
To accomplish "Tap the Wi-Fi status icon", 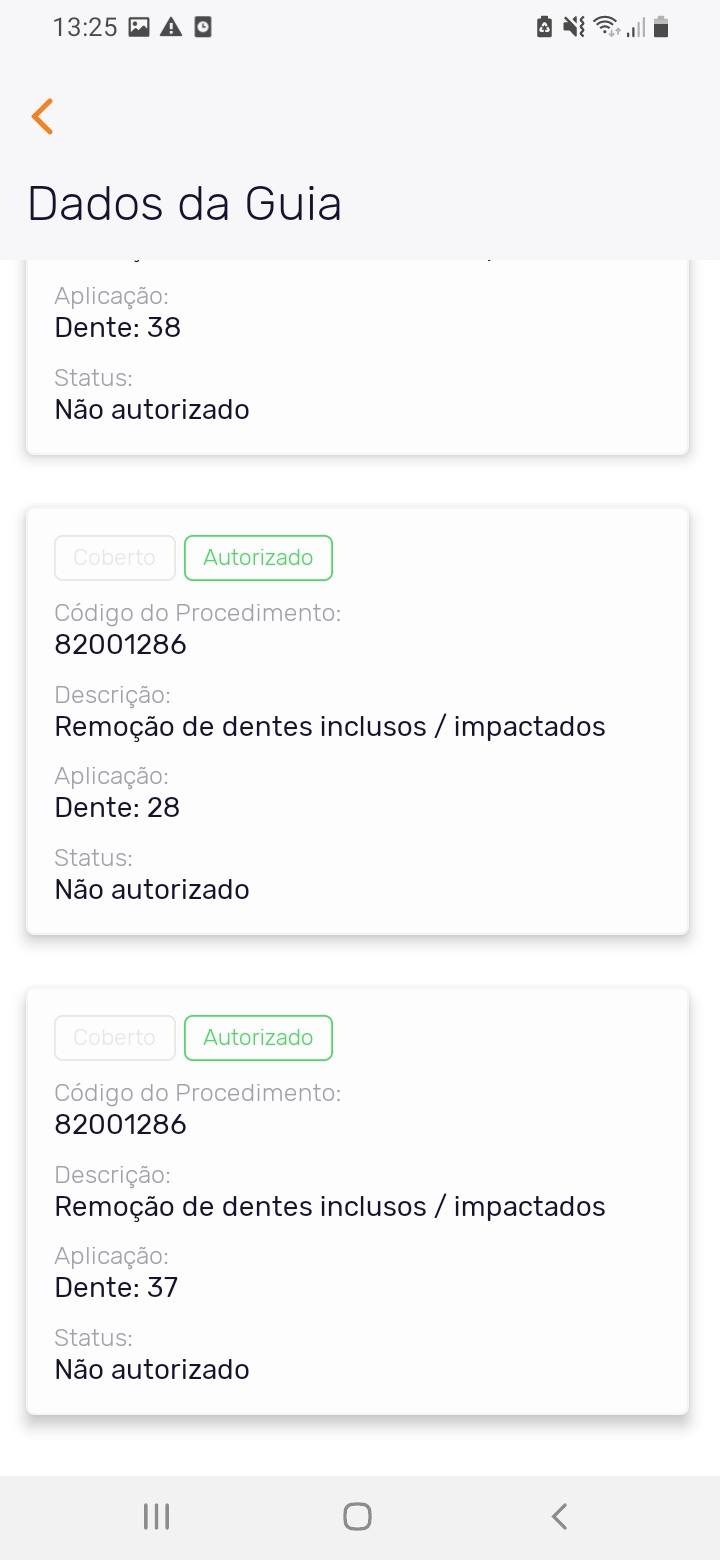I will [606, 28].
